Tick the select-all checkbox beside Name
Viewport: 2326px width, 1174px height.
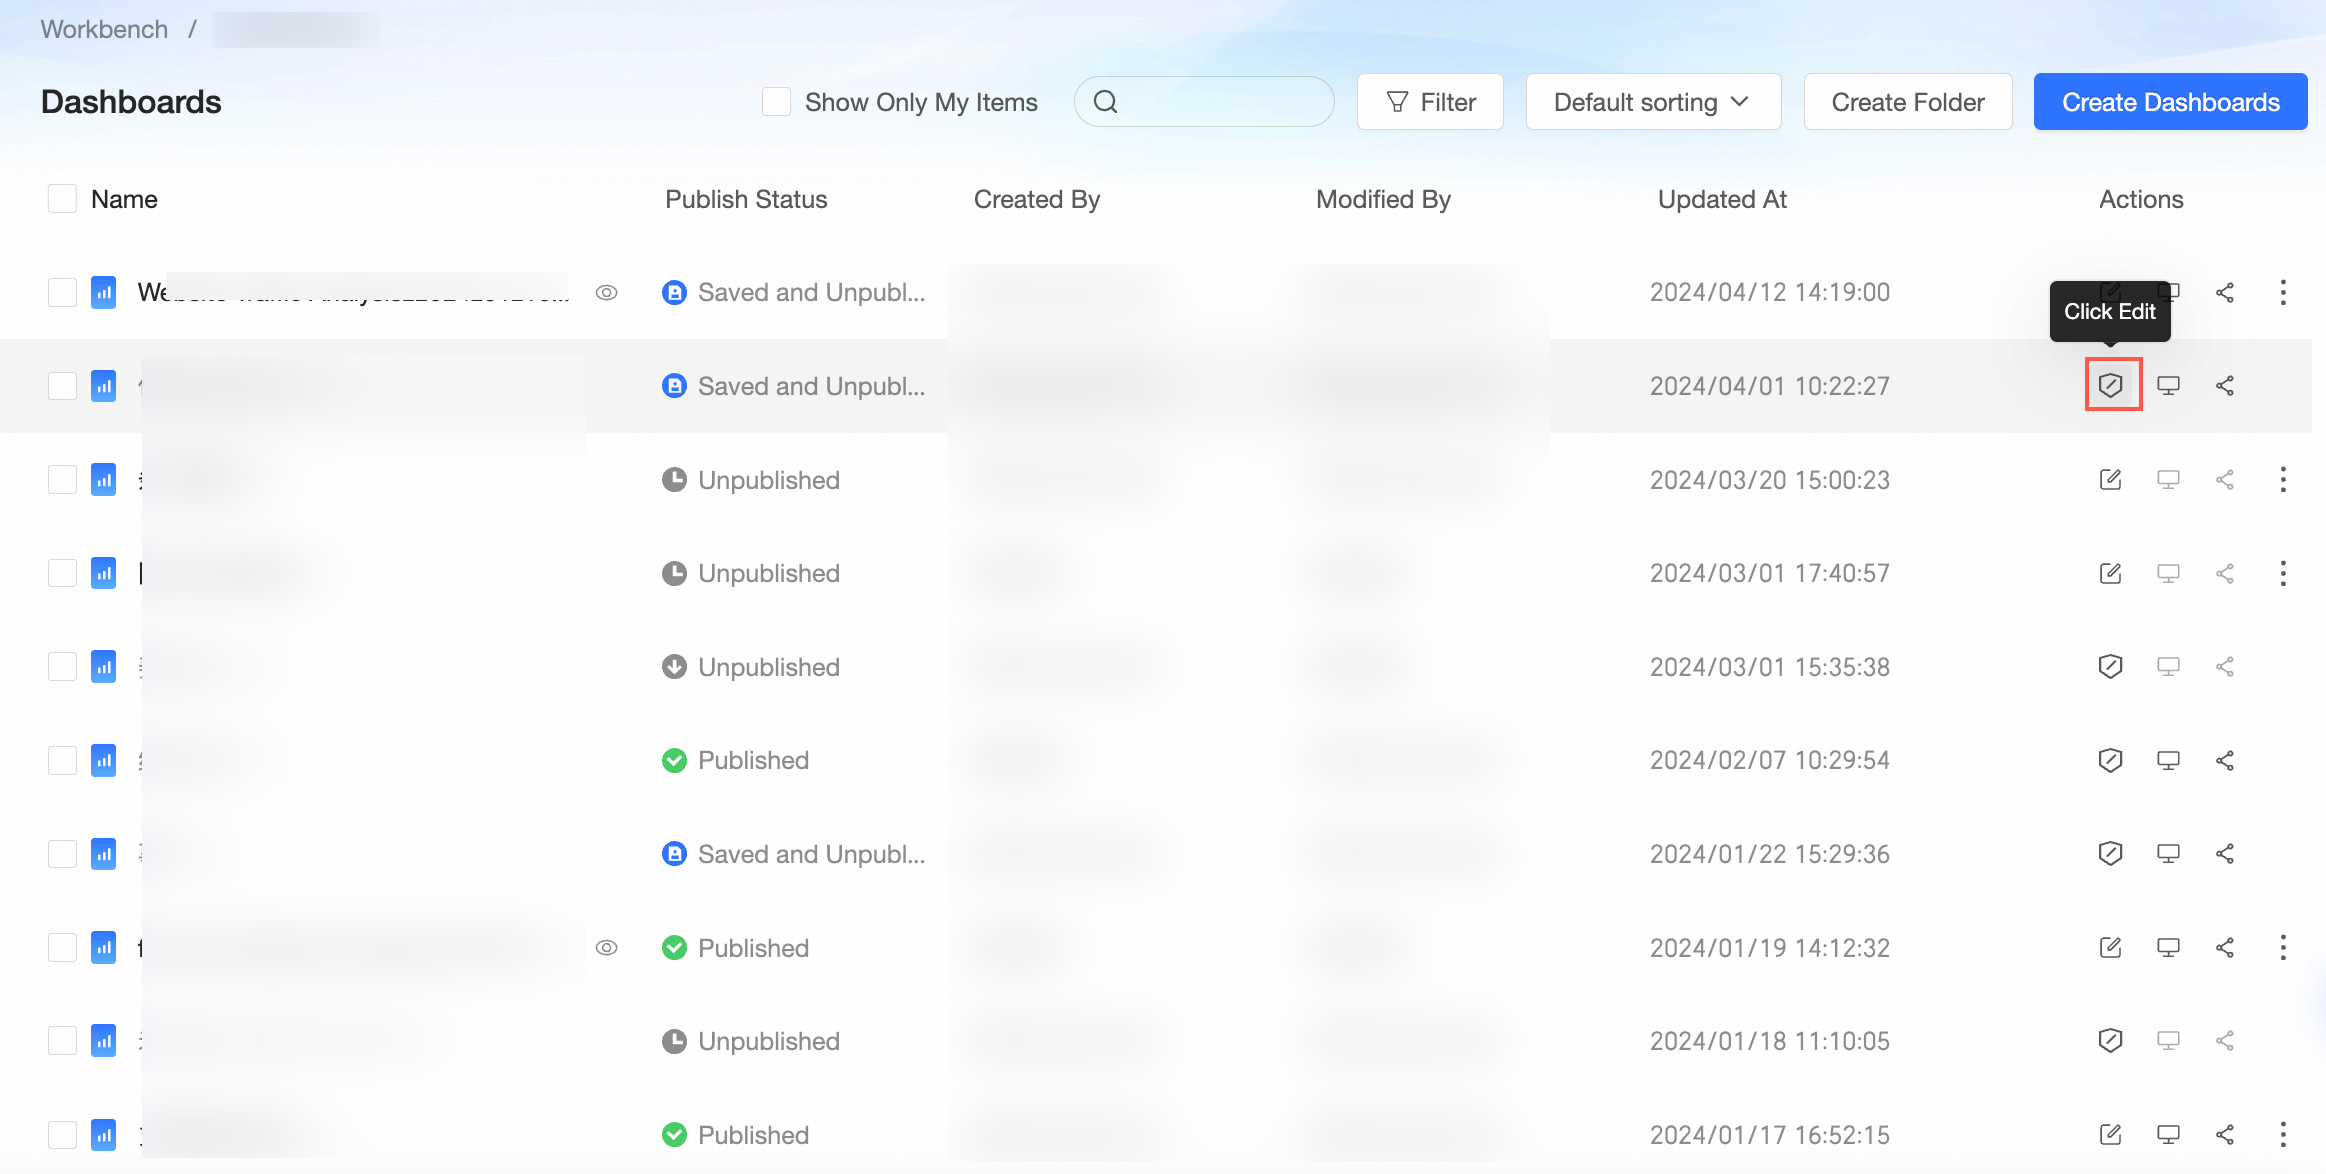[62, 199]
